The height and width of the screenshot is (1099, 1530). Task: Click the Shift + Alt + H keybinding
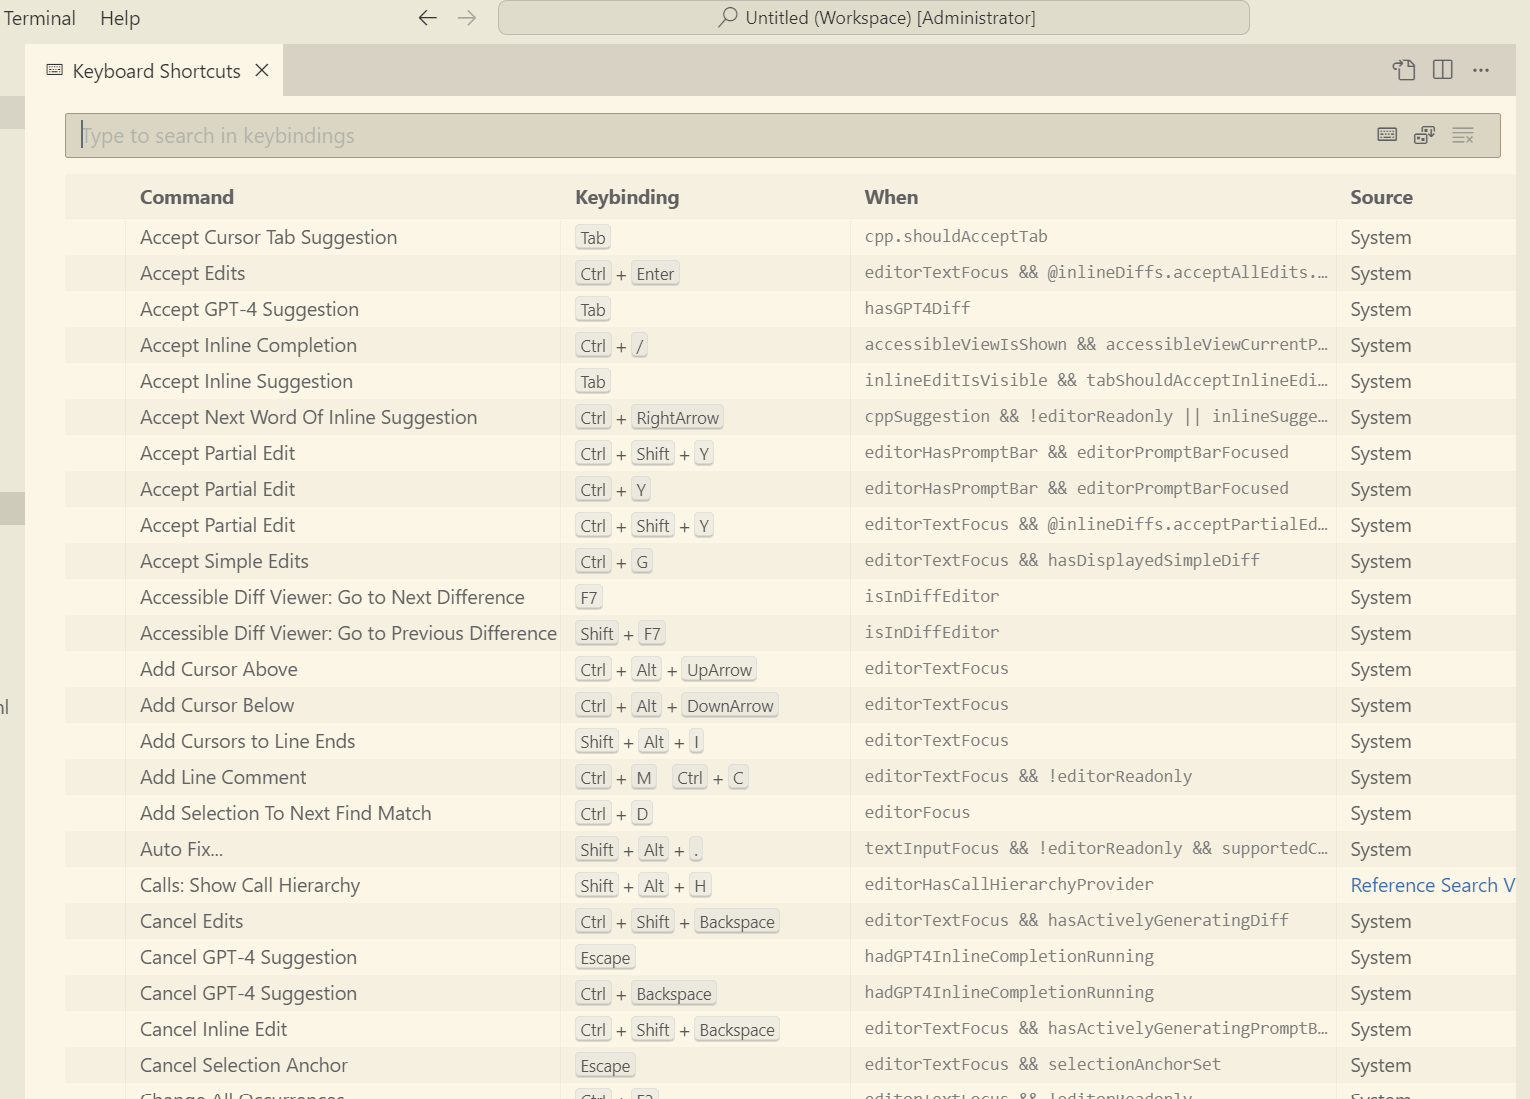tap(644, 886)
